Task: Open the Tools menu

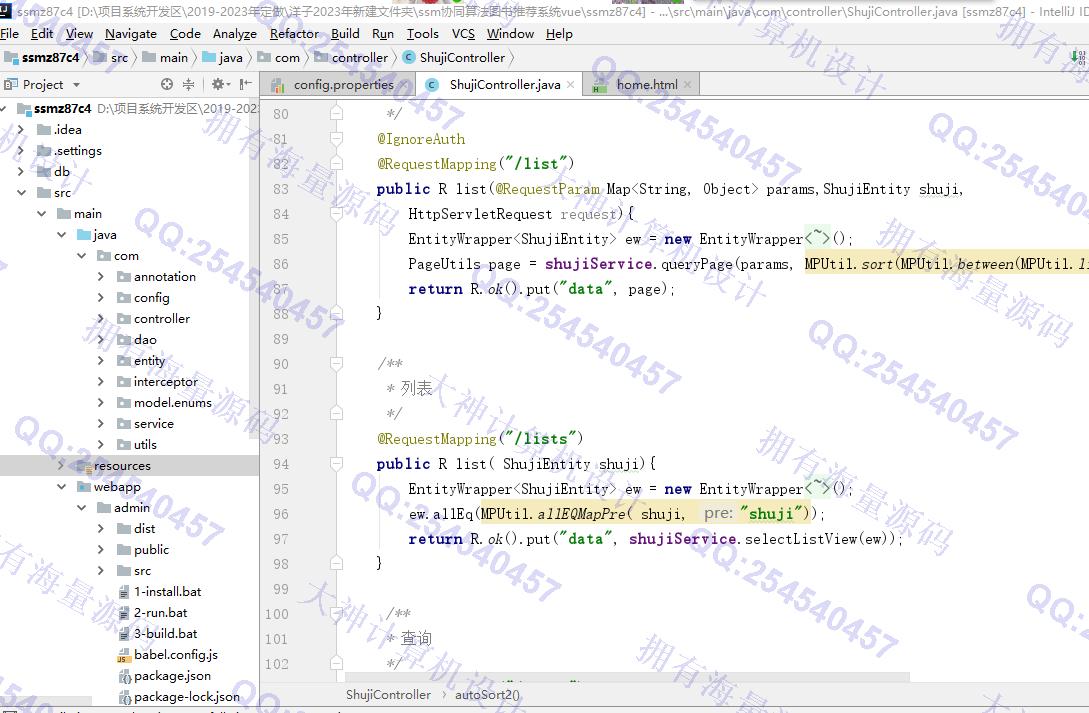Action: pos(422,33)
